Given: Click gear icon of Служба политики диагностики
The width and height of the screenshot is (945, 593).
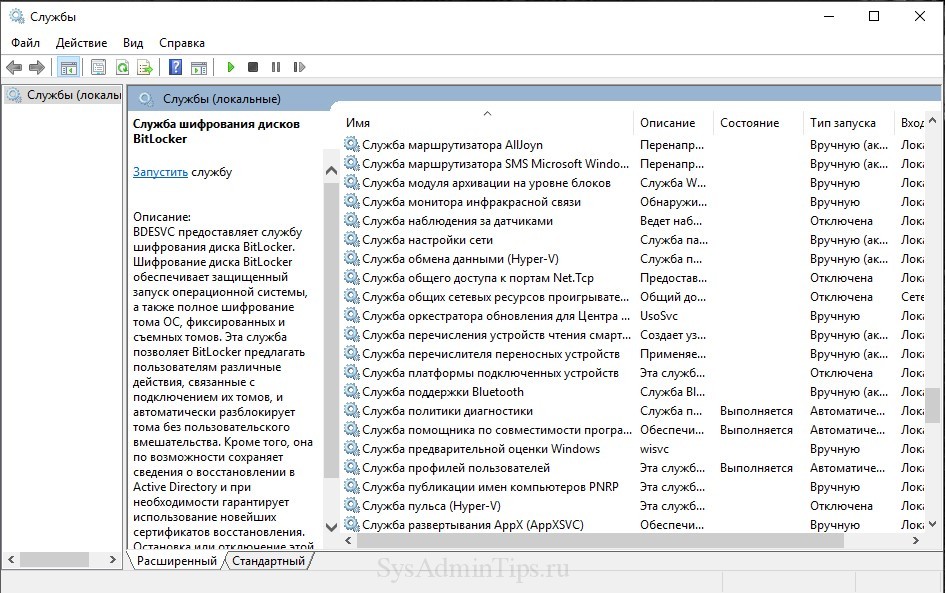Looking at the screenshot, I should [351, 410].
